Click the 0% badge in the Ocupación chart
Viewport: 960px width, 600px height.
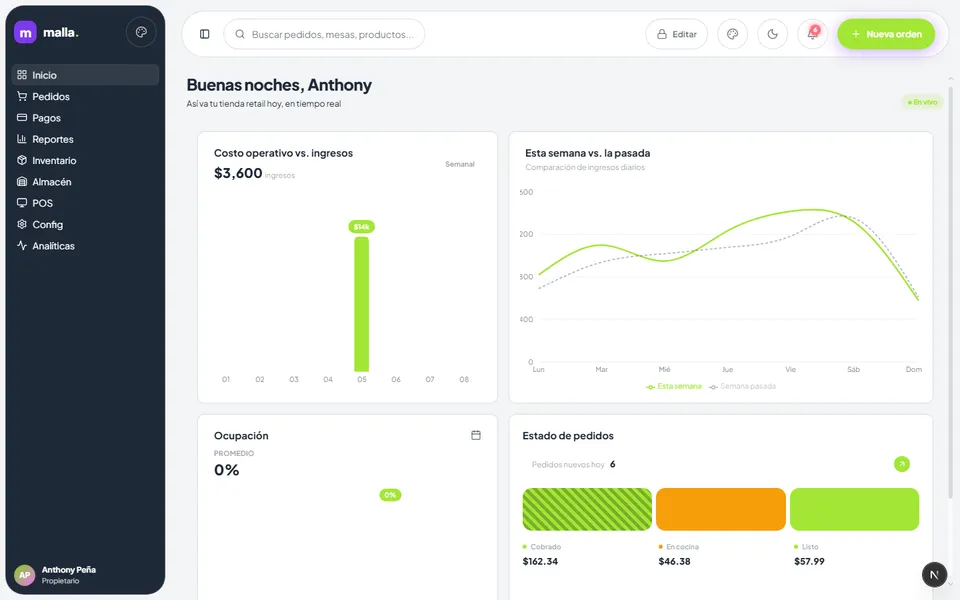[x=390, y=495]
